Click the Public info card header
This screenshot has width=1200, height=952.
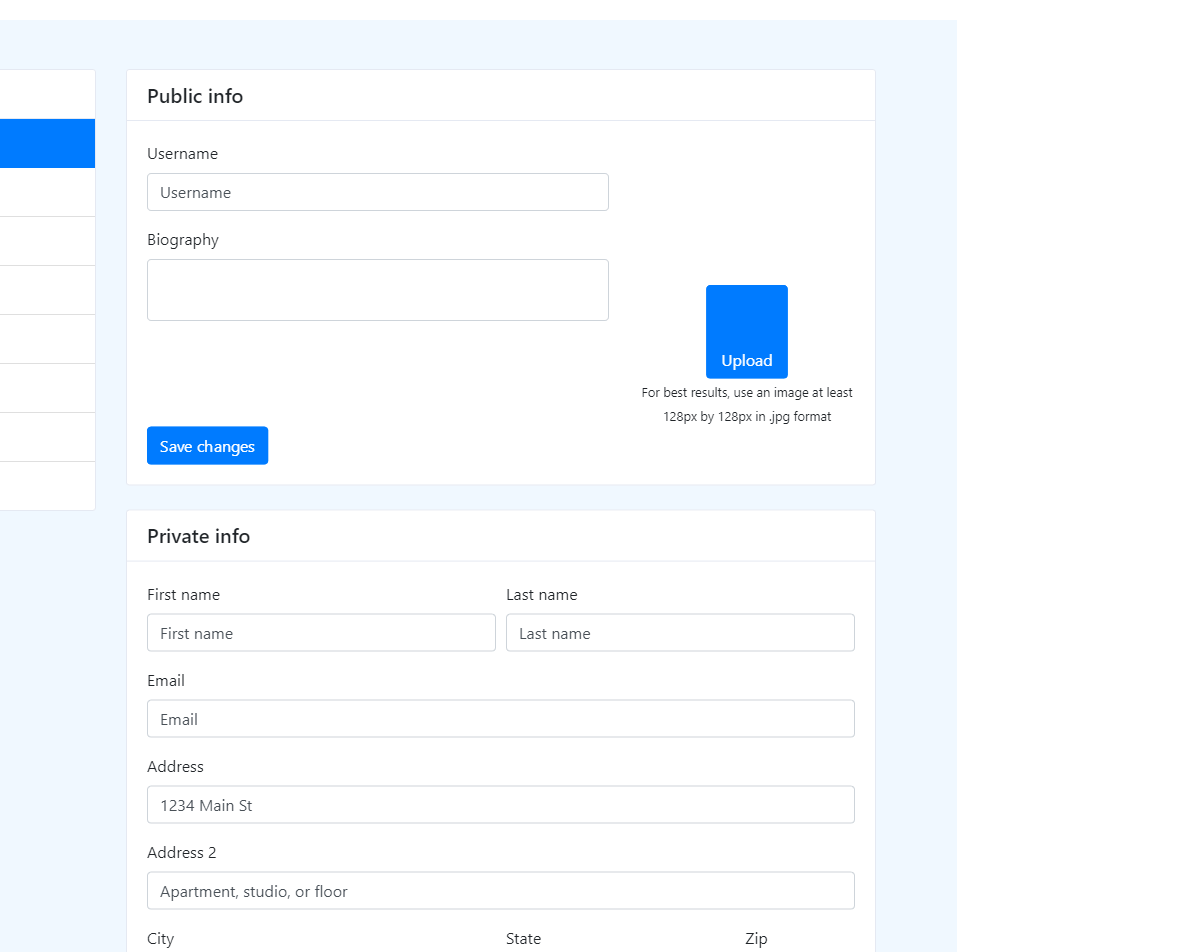195,96
